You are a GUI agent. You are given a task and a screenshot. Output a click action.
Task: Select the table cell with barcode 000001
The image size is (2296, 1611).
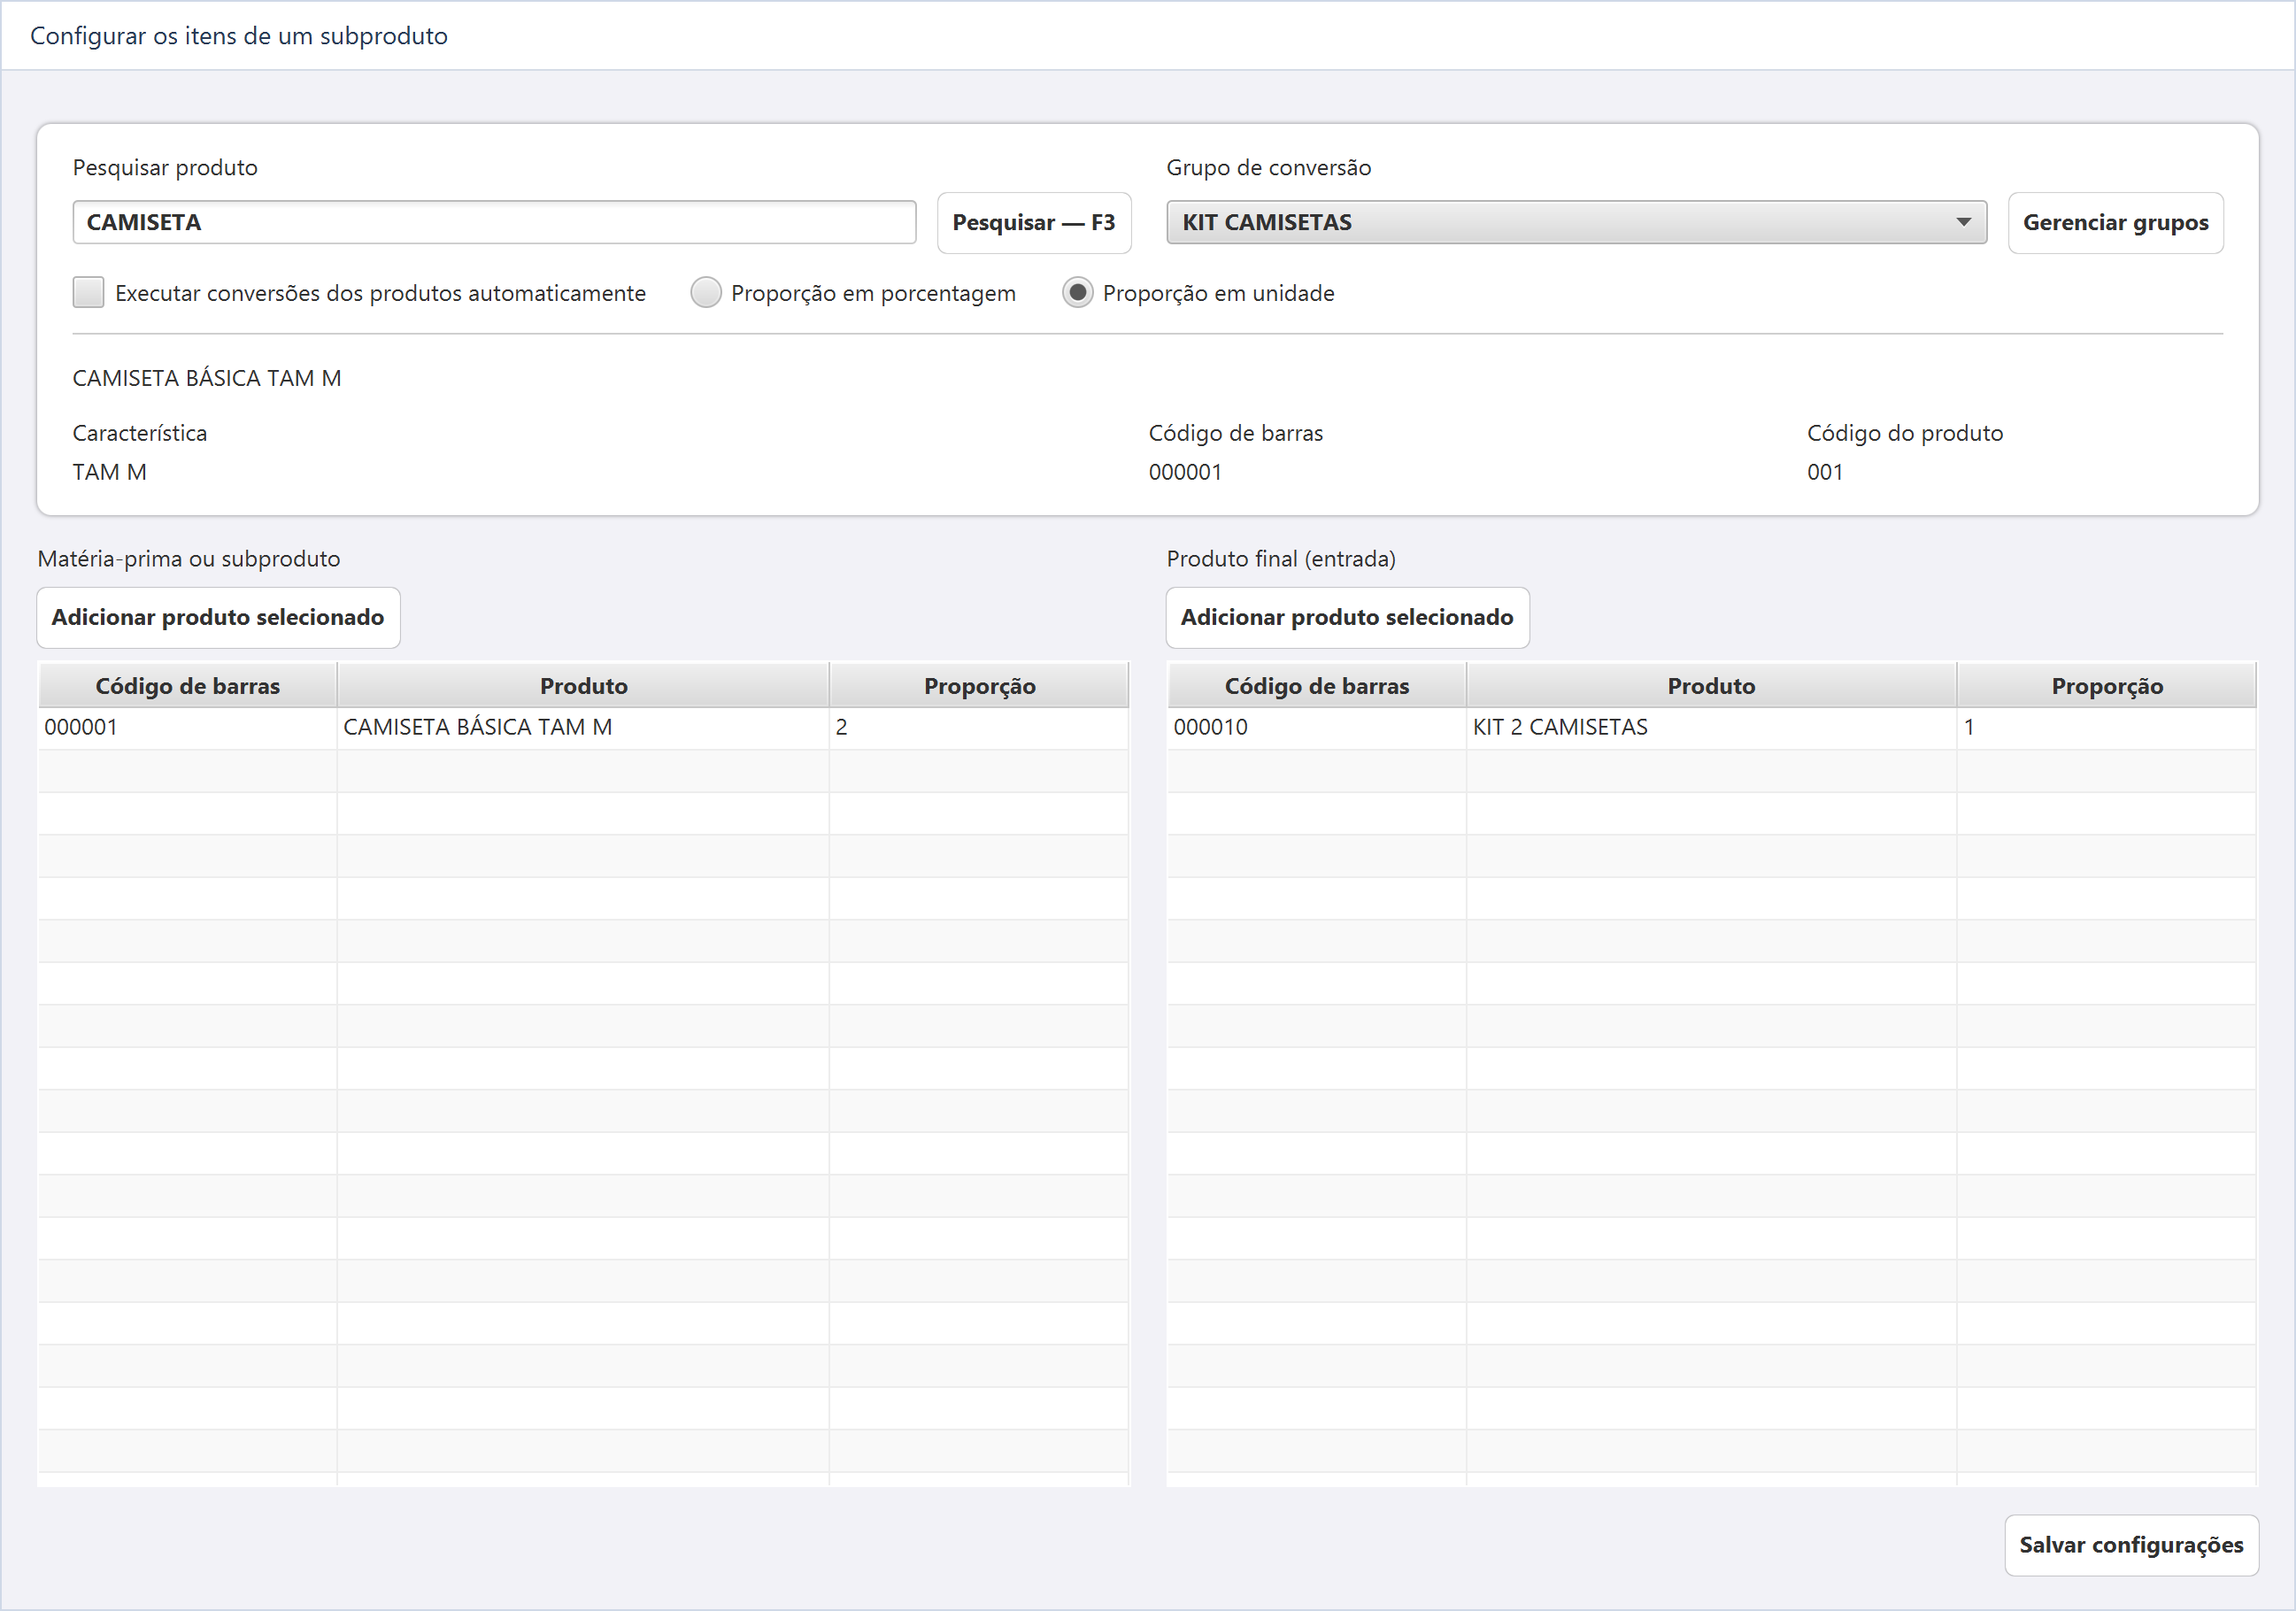[x=187, y=728]
